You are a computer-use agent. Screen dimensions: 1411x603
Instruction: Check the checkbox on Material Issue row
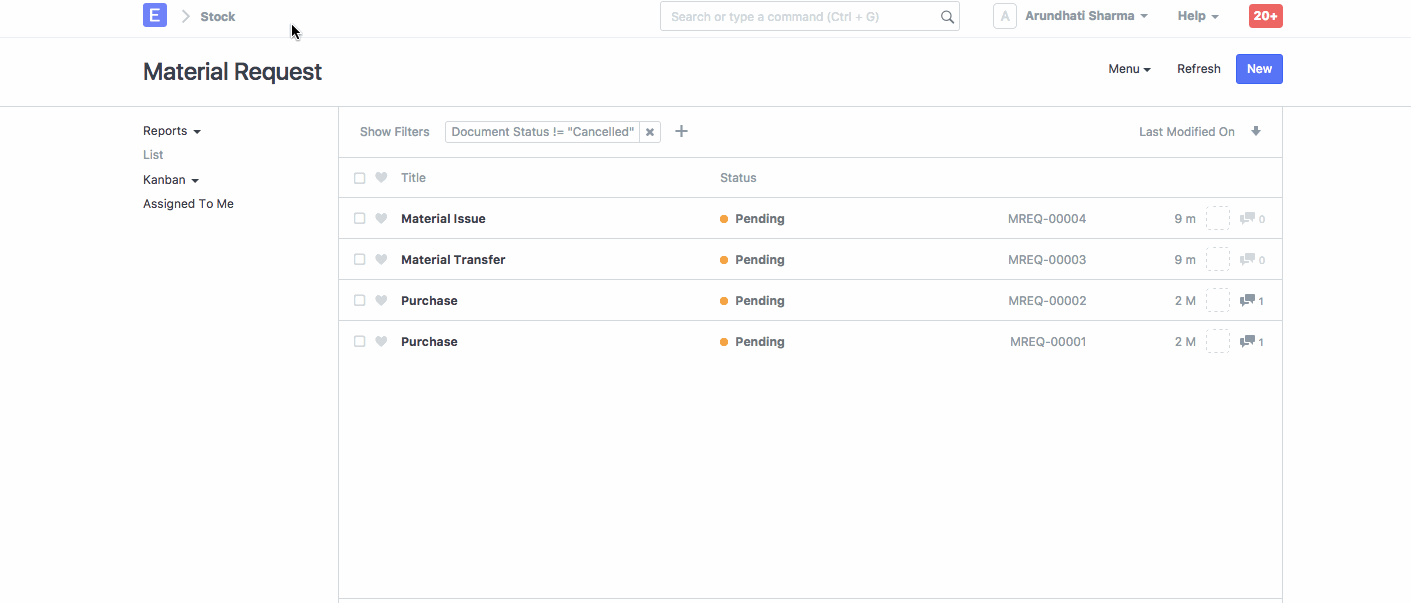(360, 218)
